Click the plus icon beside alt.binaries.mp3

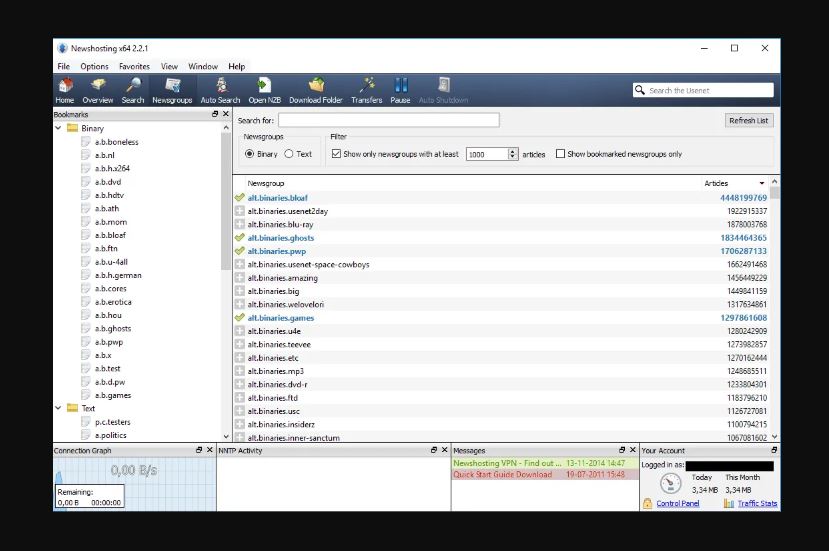240,371
